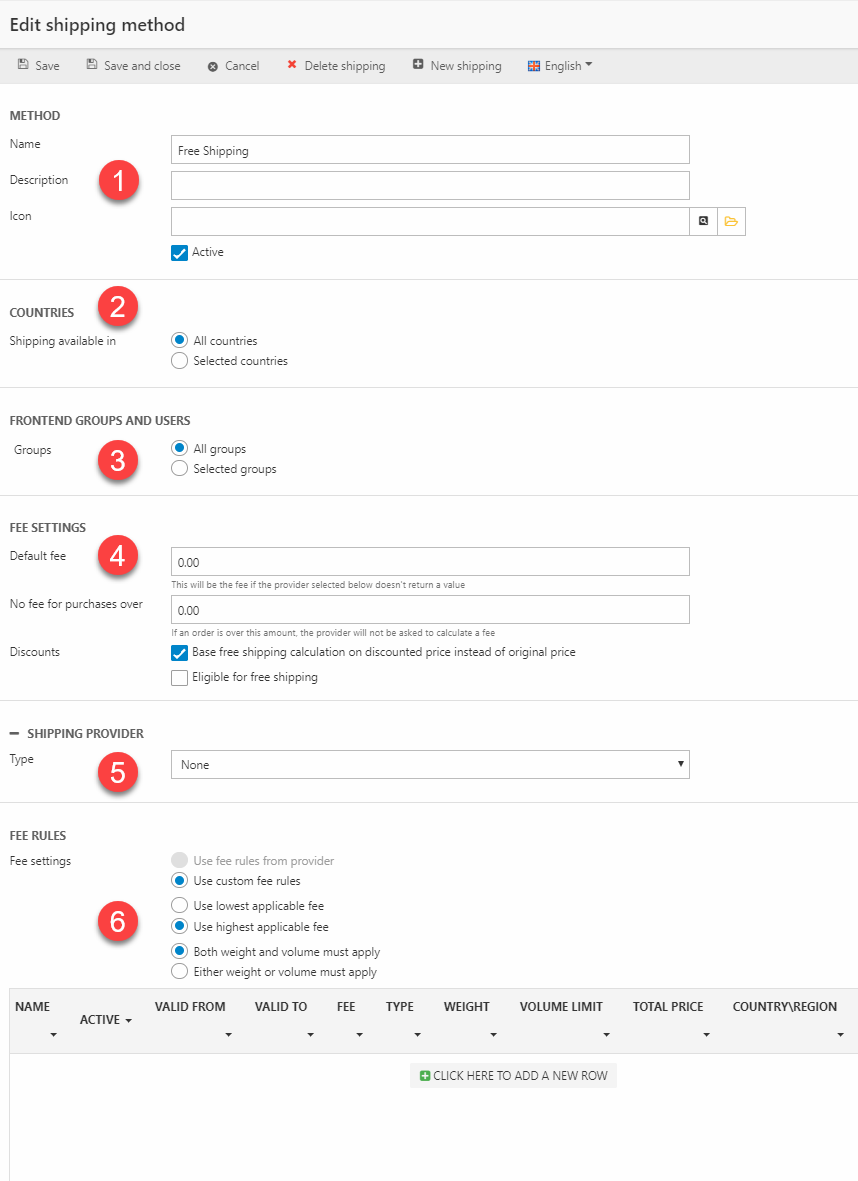The image size is (858, 1181).
Task: Choose Use lowest applicable fee option
Action: click(x=180, y=906)
